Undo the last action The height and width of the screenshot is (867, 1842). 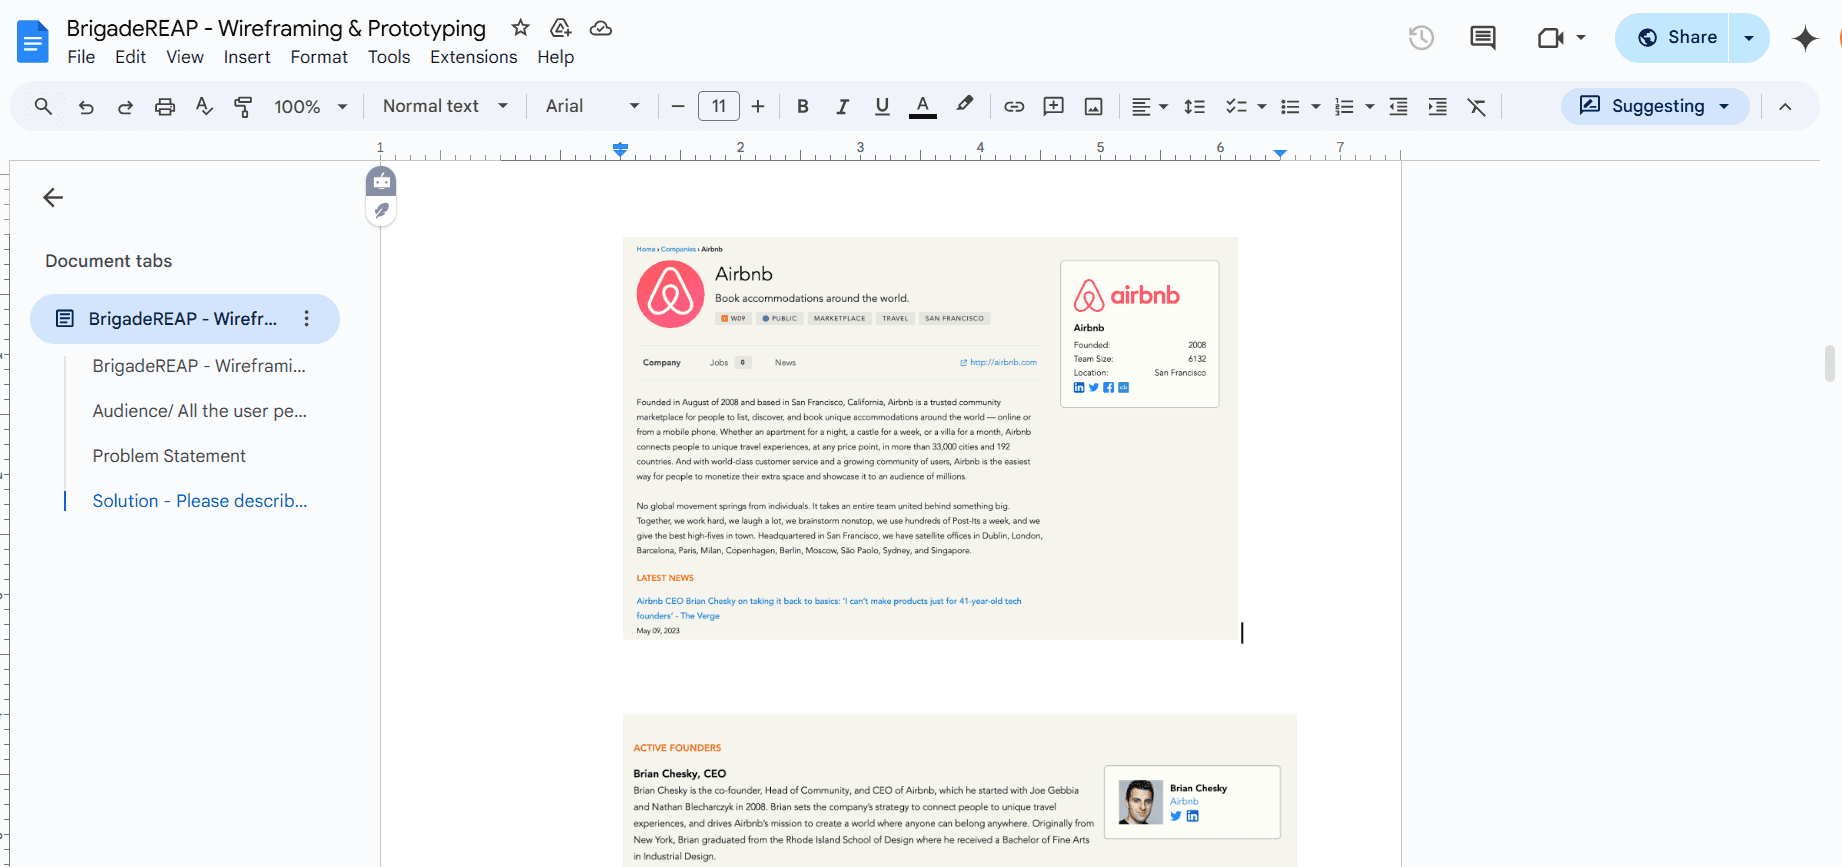(86, 106)
